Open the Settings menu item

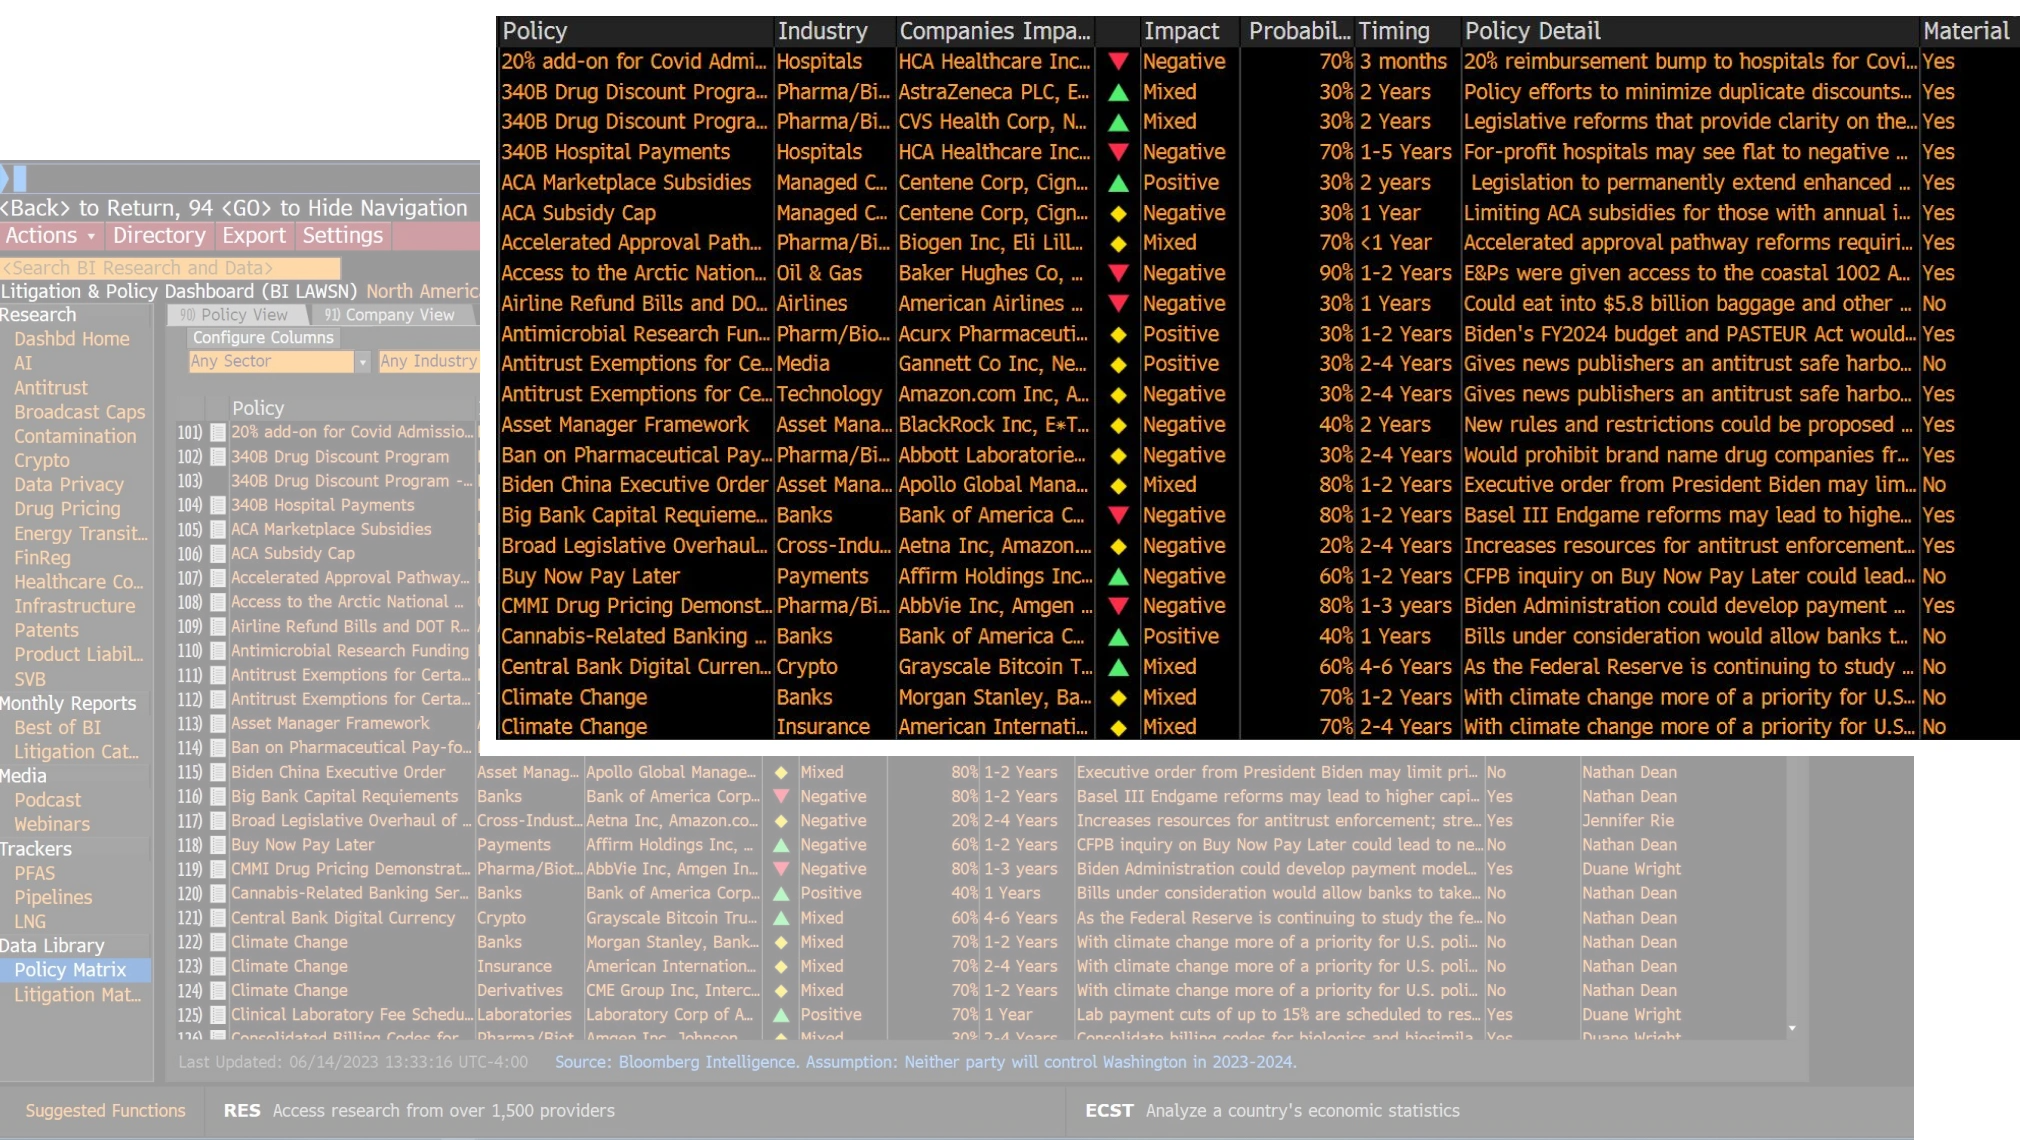[x=342, y=236]
